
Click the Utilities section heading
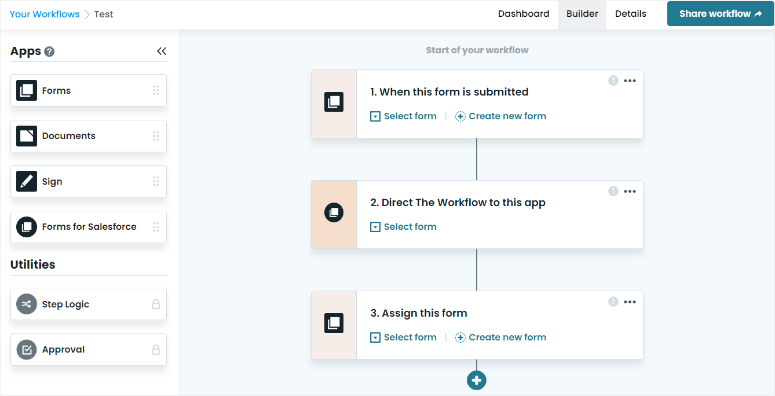33,264
